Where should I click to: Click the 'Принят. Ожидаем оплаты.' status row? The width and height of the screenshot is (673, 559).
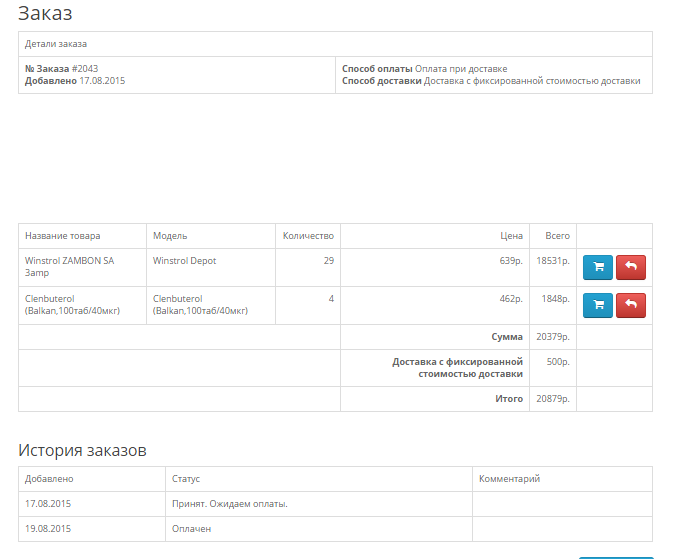click(230, 504)
